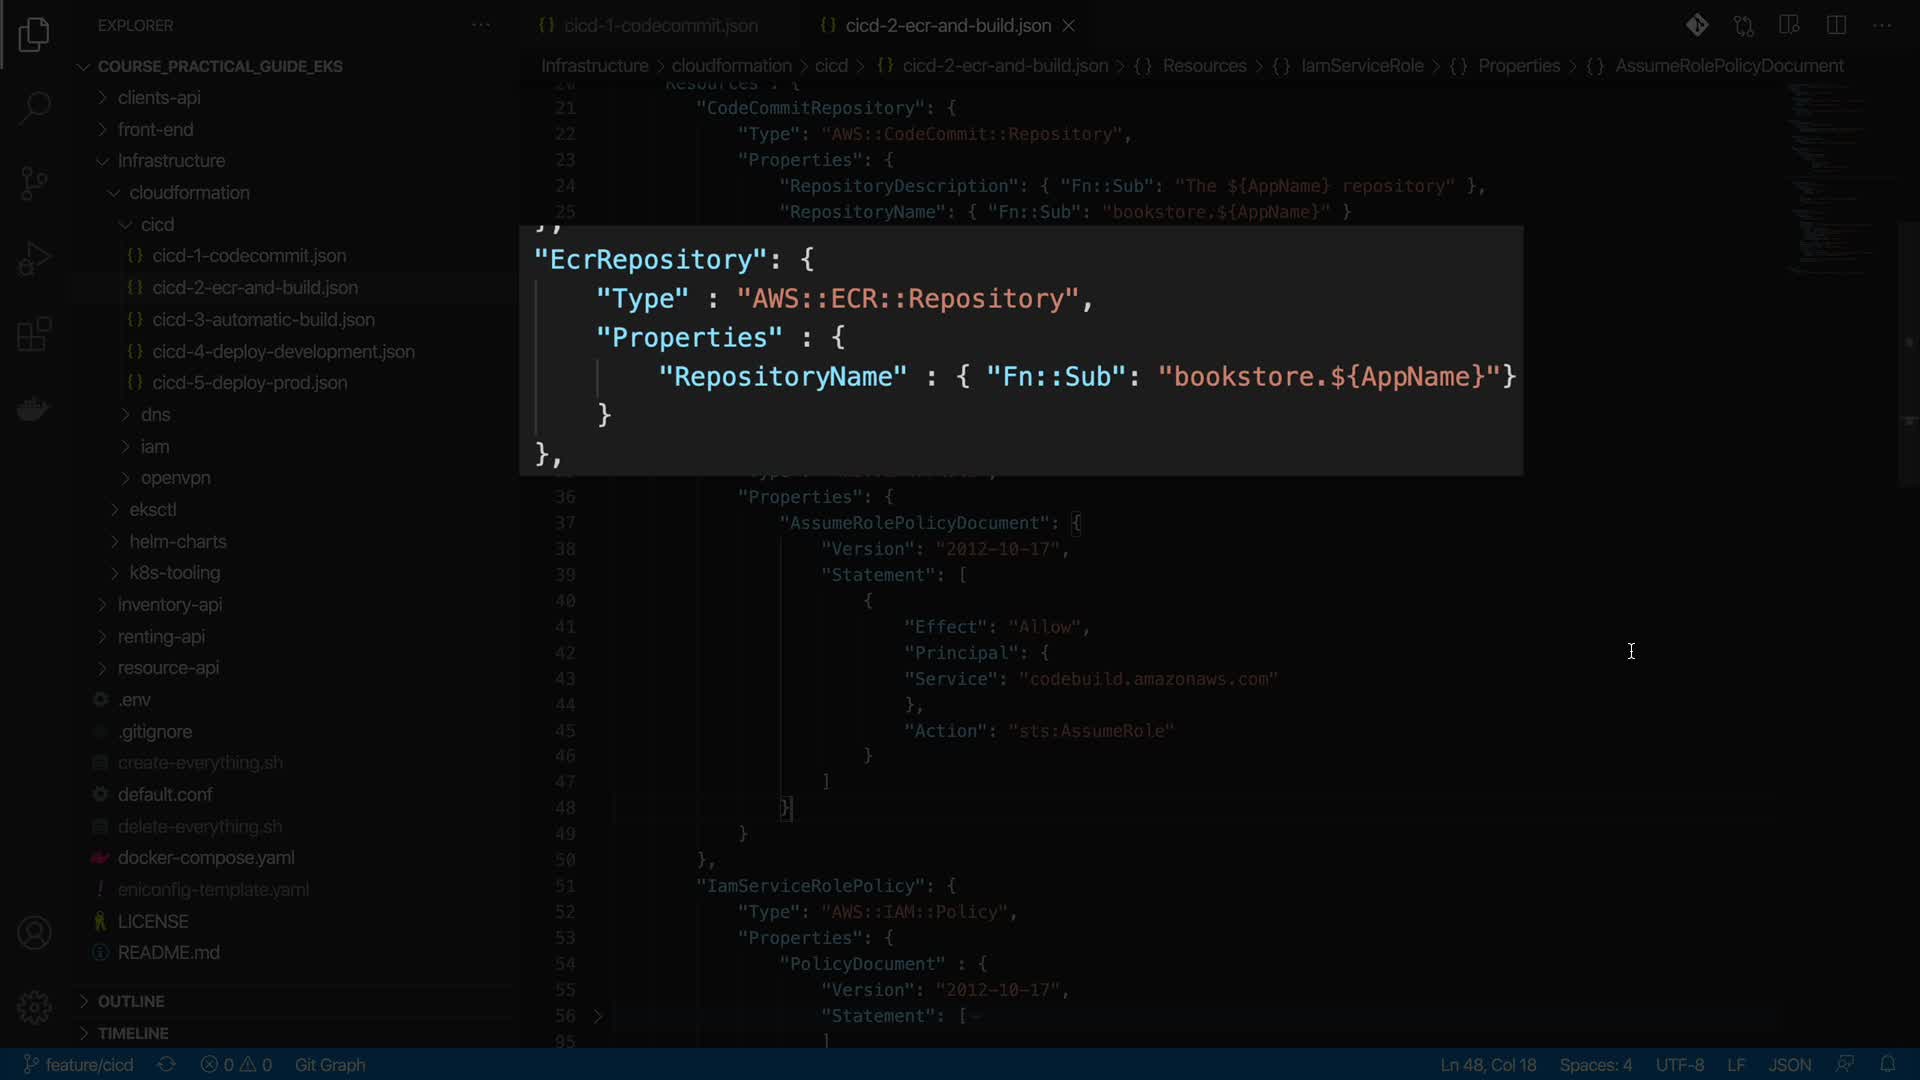Screen dimensions: 1920x1080
Task: Open the Manage gear icon
Action: click(34, 1007)
